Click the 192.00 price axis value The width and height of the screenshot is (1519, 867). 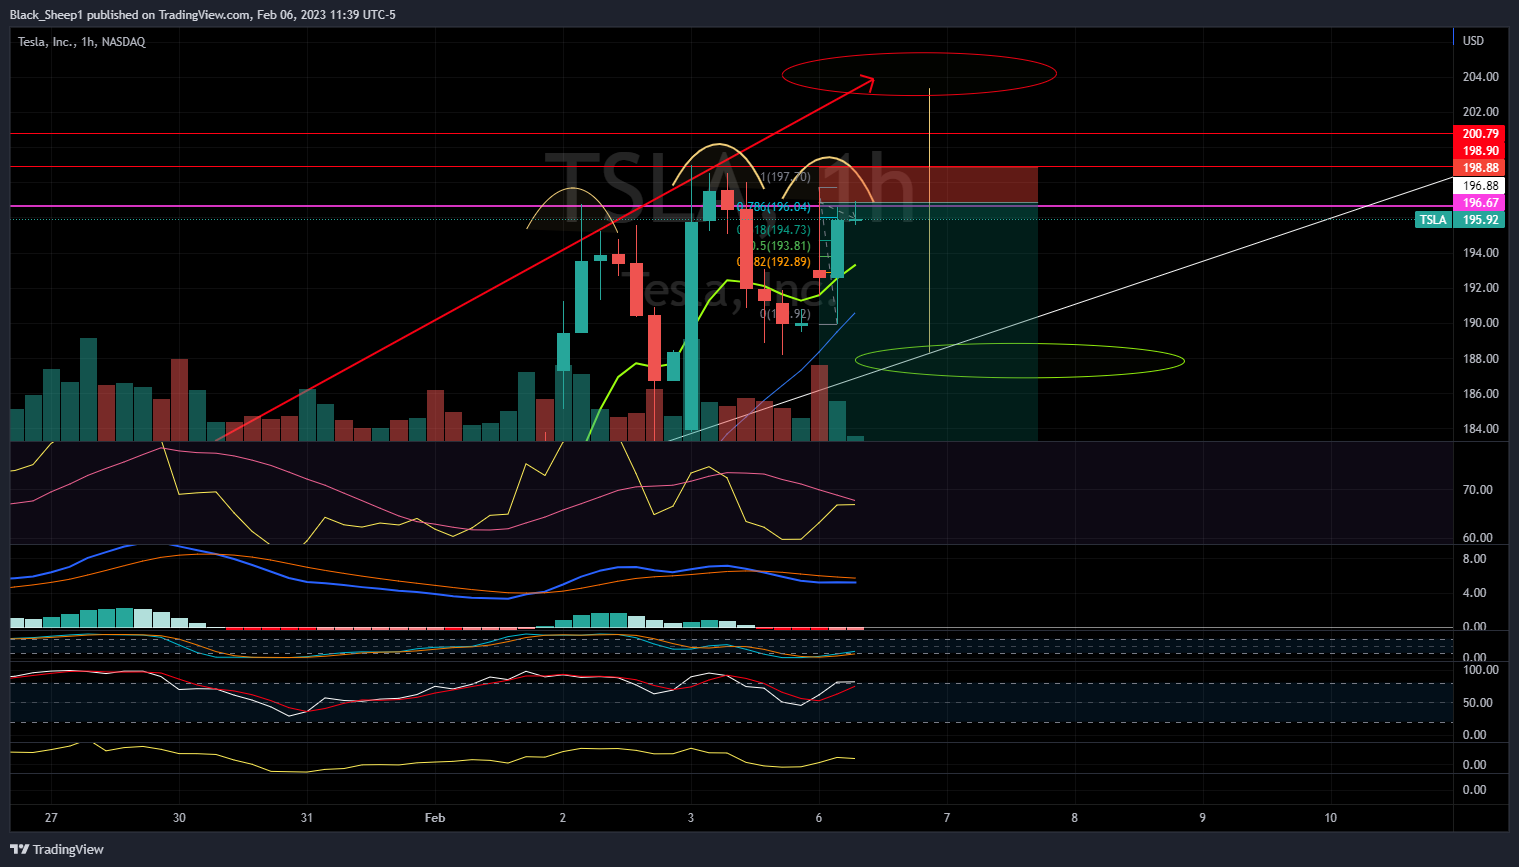coord(1480,288)
